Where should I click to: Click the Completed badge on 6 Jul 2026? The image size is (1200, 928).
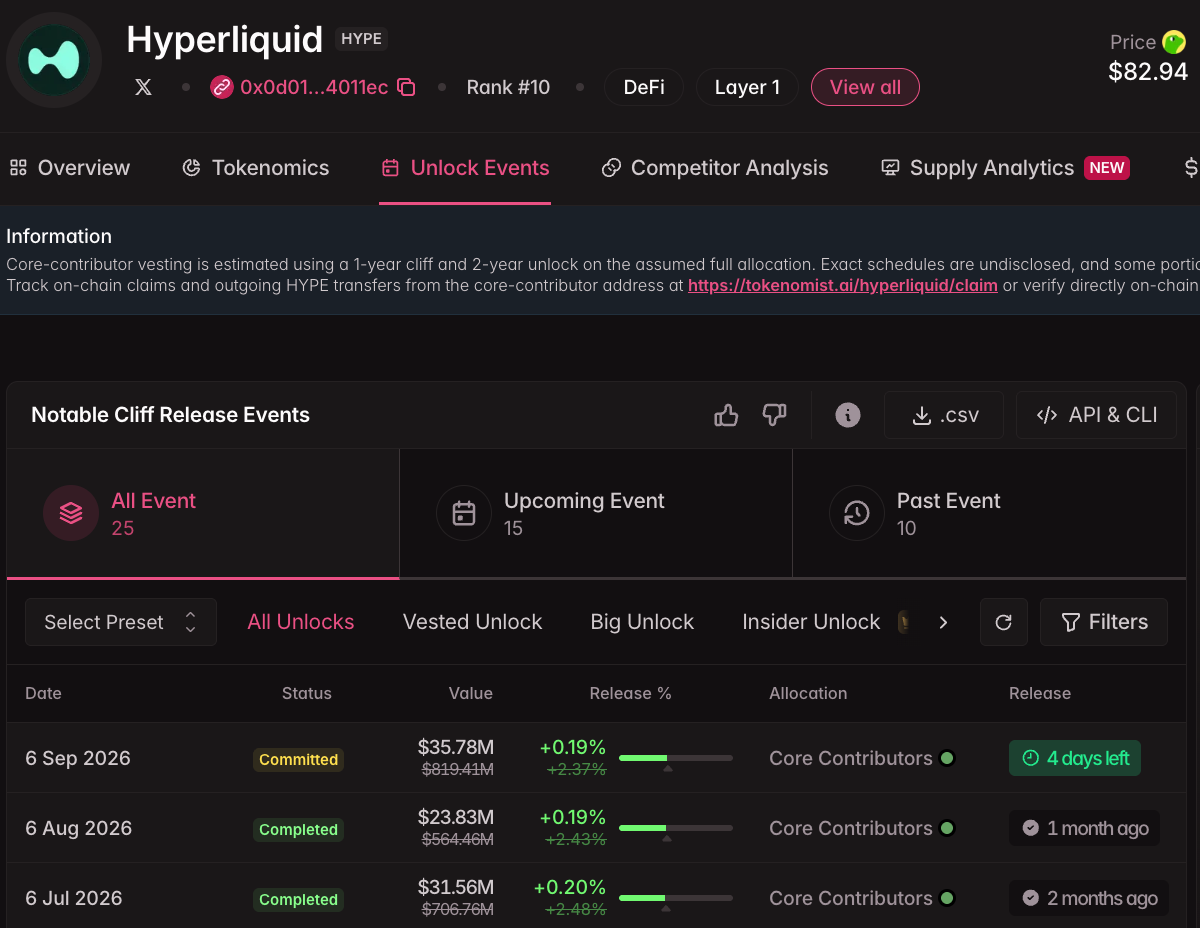coord(298,899)
